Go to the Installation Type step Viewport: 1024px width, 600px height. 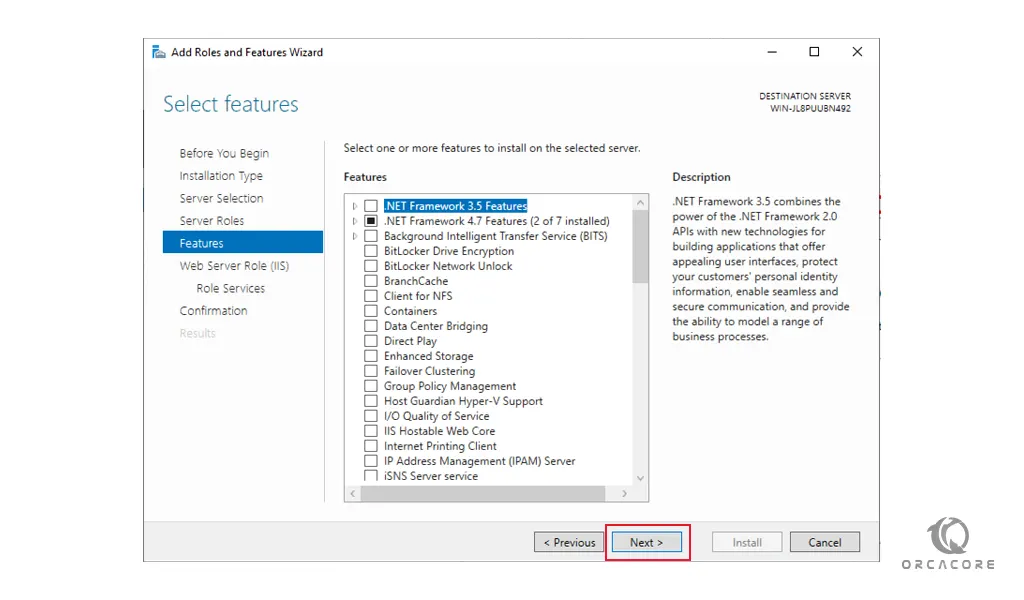tap(221, 176)
